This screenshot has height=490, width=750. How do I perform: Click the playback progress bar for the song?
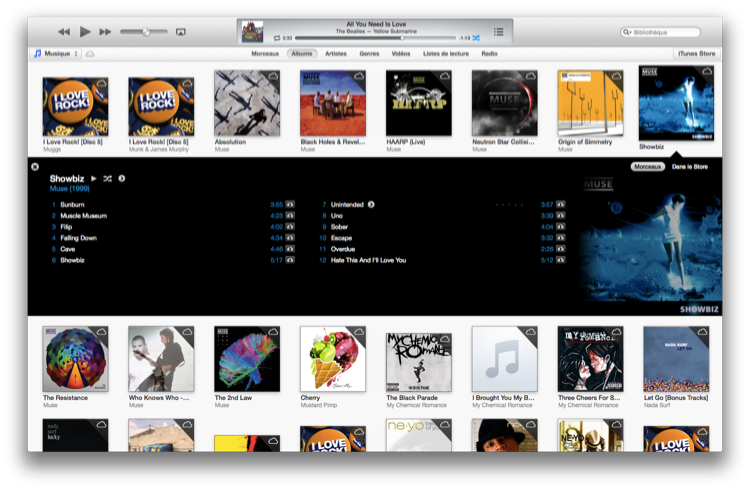click(375, 38)
